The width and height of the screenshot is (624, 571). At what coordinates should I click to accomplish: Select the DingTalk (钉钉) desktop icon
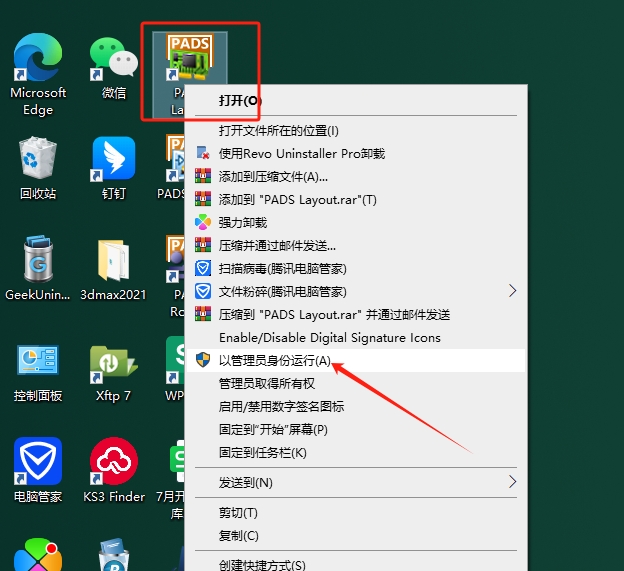tap(113, 162)
